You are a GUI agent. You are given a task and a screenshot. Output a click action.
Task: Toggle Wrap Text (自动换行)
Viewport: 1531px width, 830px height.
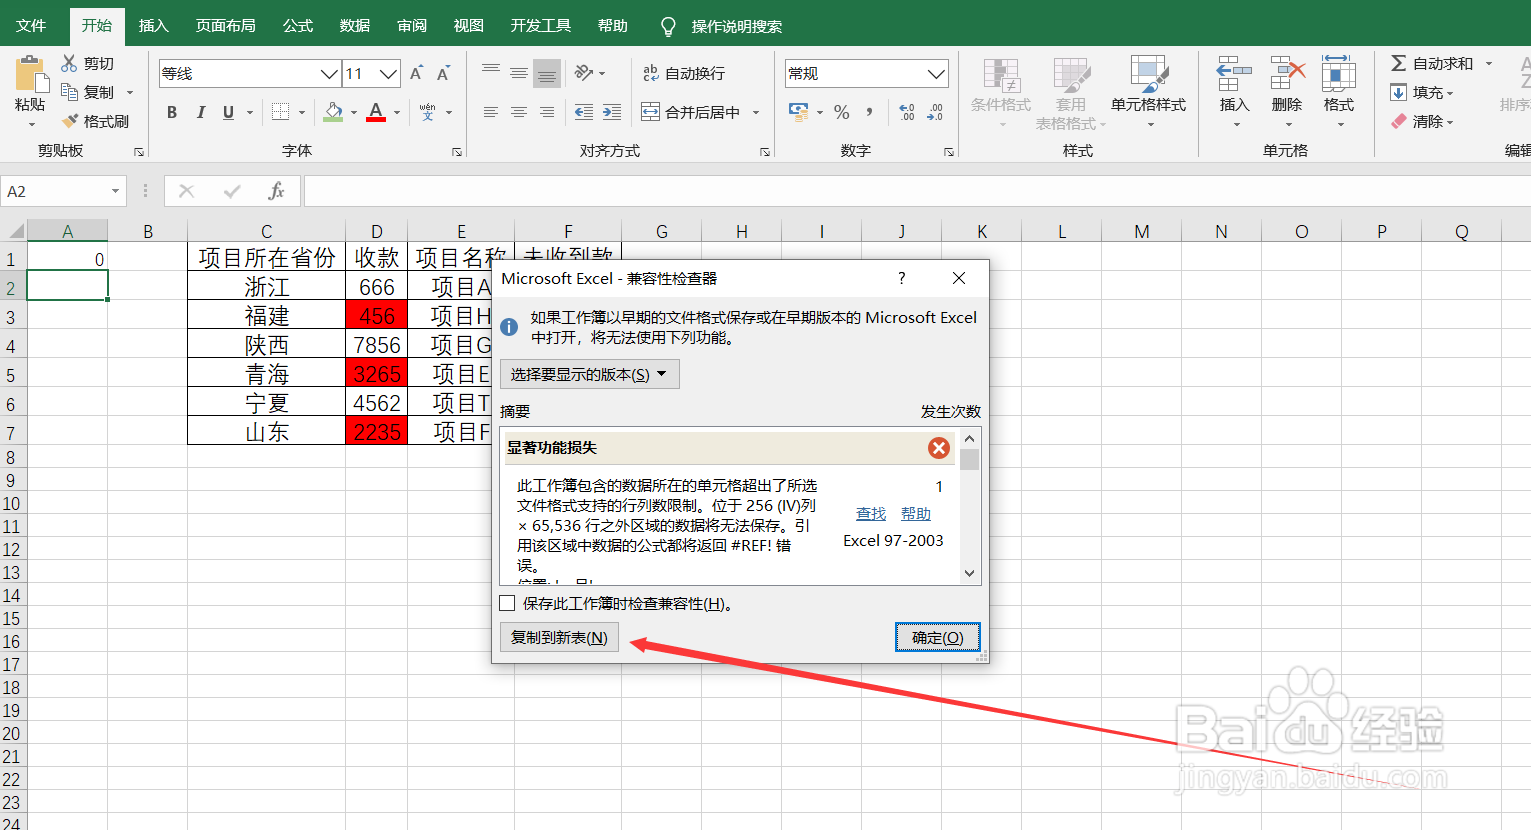point(685,73)
